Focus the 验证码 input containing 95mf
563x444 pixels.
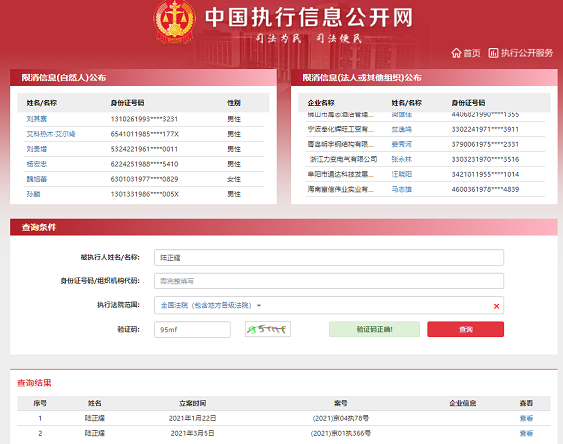click(x=192, y=330)
